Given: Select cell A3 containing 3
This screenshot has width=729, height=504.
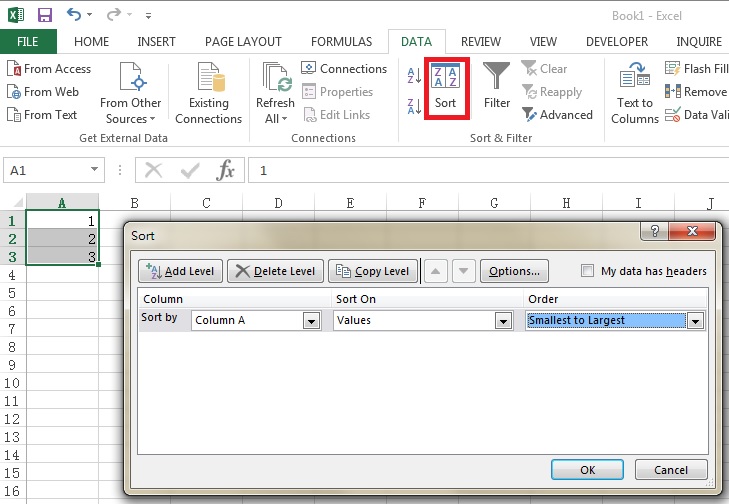Looking at the screenshot, I should point(62,256).
